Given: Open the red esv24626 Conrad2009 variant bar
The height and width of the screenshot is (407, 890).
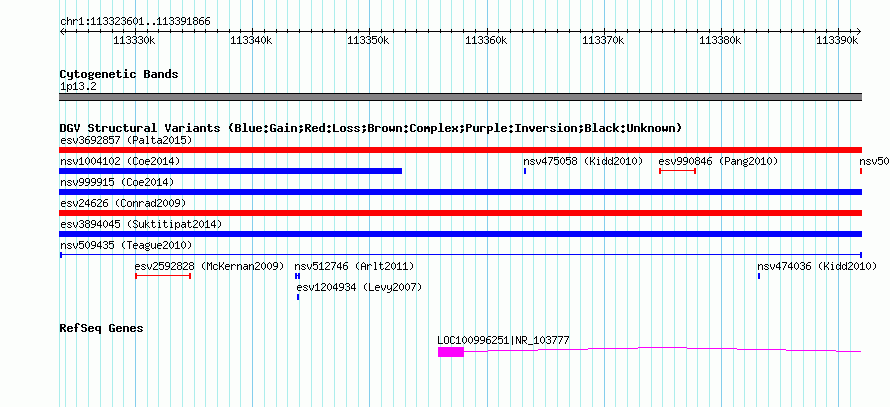Looking at the screenshot, I should [x=460, y=213].
